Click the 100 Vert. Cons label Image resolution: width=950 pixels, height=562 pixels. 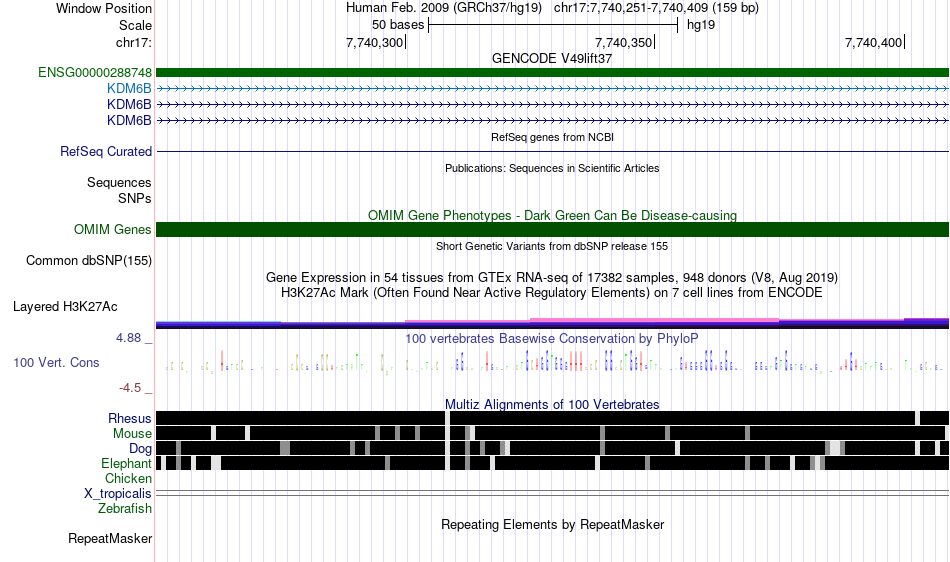[x=56, y=362]
